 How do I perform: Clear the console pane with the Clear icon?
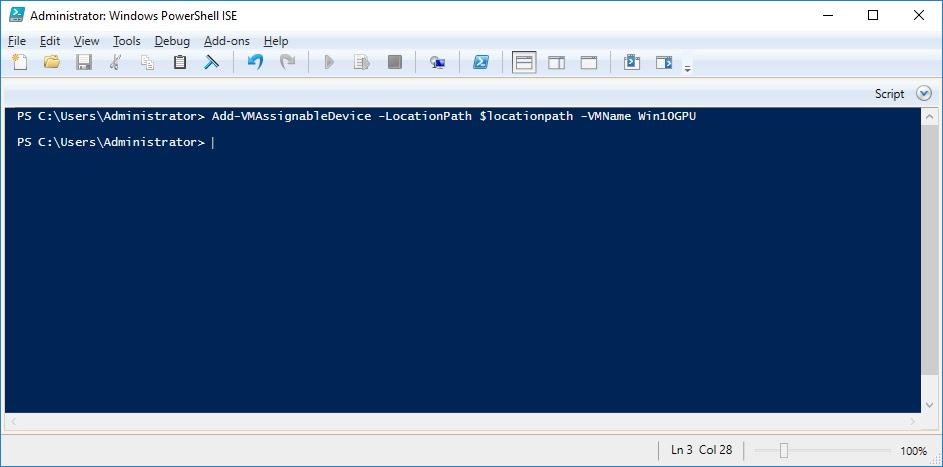tap(211, 62)
